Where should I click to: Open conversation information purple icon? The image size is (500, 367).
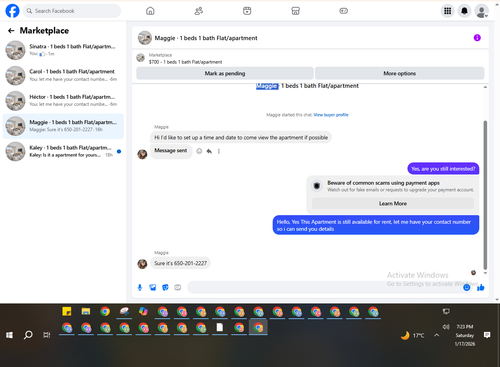point(477,38)
